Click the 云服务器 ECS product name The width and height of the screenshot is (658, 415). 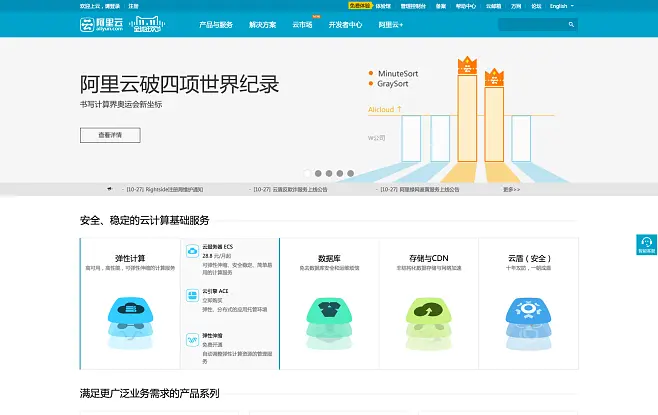coord(217,247)
